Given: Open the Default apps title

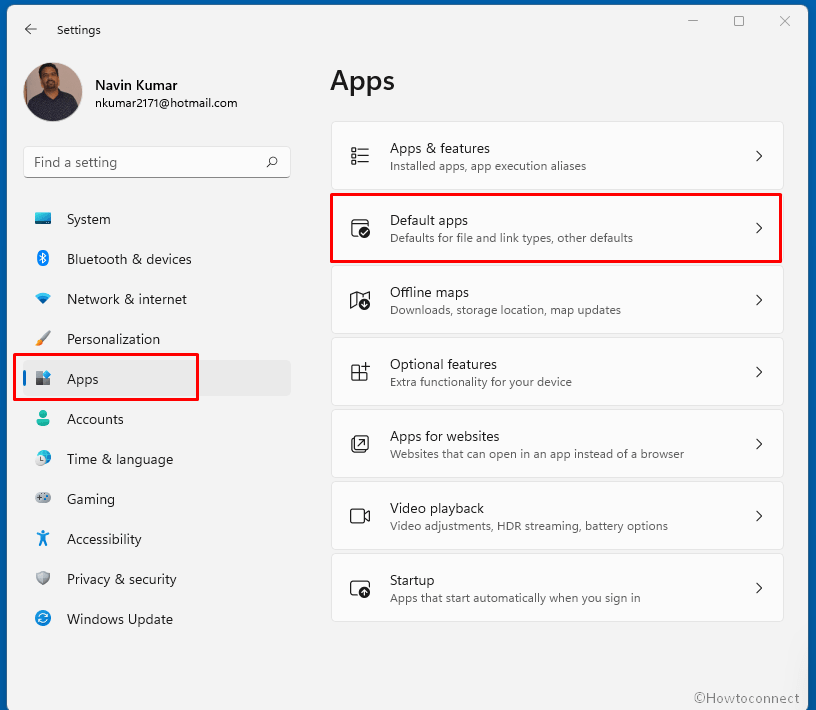Looking at the screenshot, I should pos(429,221).
